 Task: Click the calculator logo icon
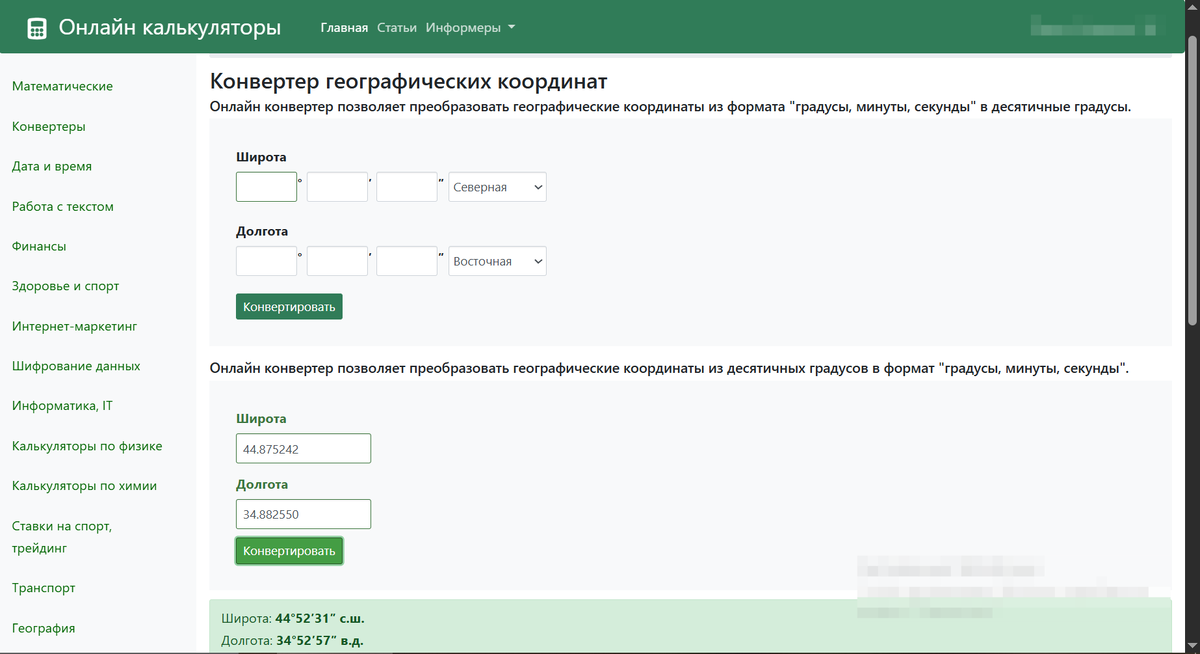[37, 28]
